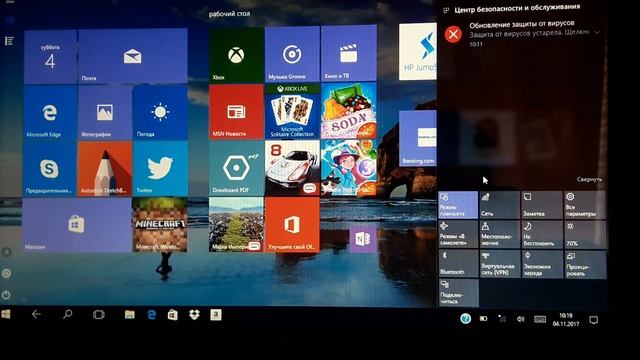640x360 pixels.
Task: Open the touch keyboard tray icon
Action: (x=540, y=319)
